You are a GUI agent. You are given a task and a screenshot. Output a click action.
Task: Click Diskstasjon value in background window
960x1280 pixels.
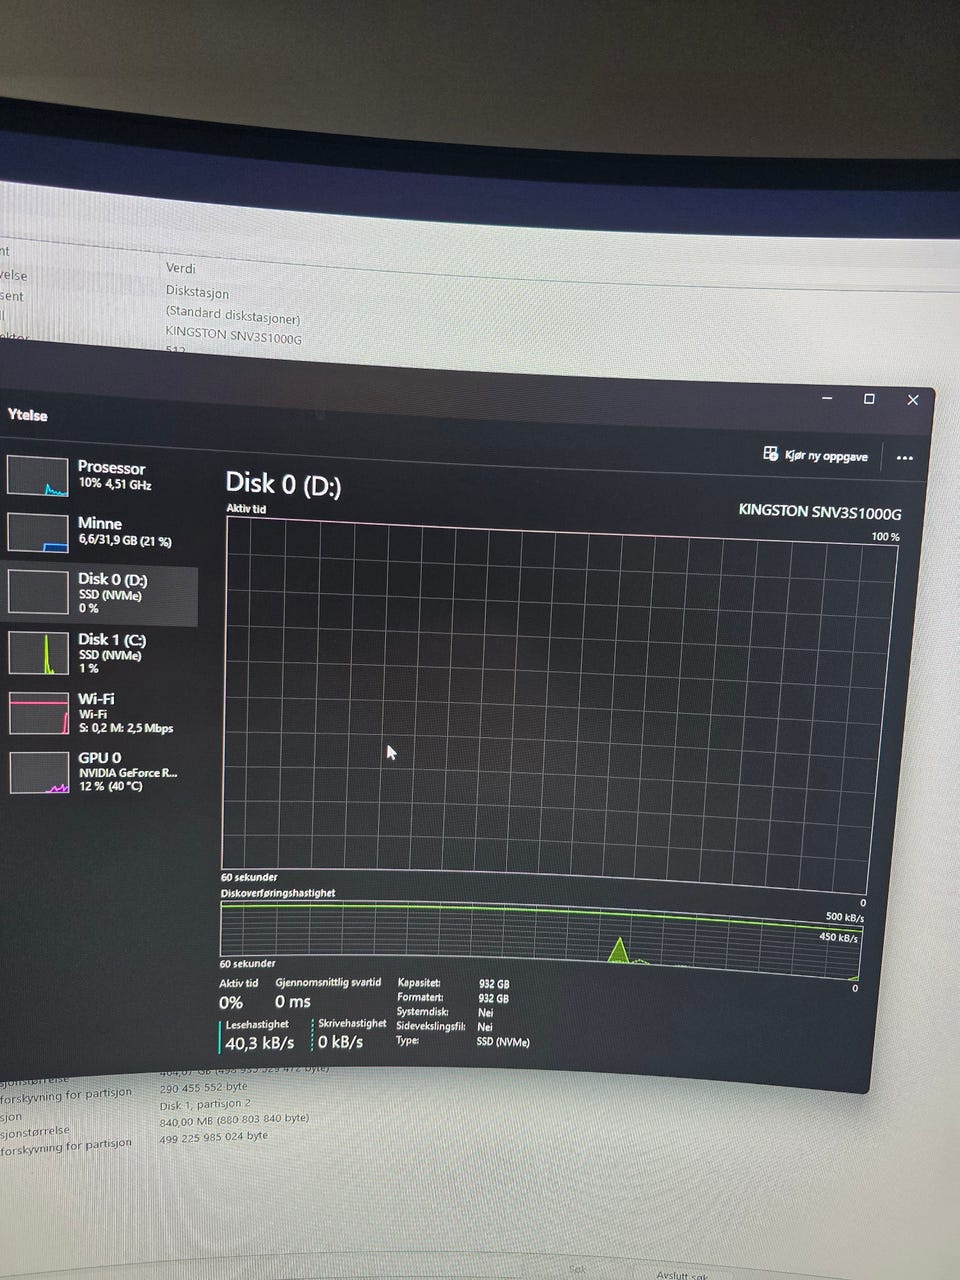(x=197, y=293)
